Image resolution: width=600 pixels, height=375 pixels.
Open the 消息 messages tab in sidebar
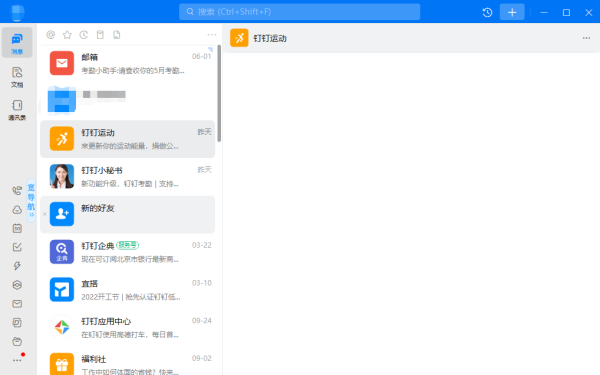[17, 42]
